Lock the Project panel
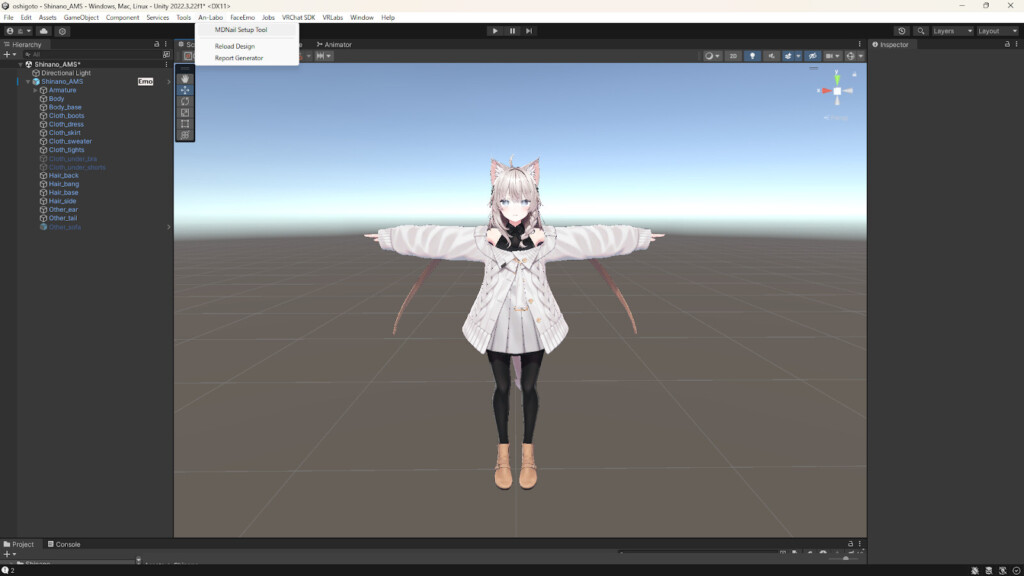The image size is (1024, 576). 850,543
